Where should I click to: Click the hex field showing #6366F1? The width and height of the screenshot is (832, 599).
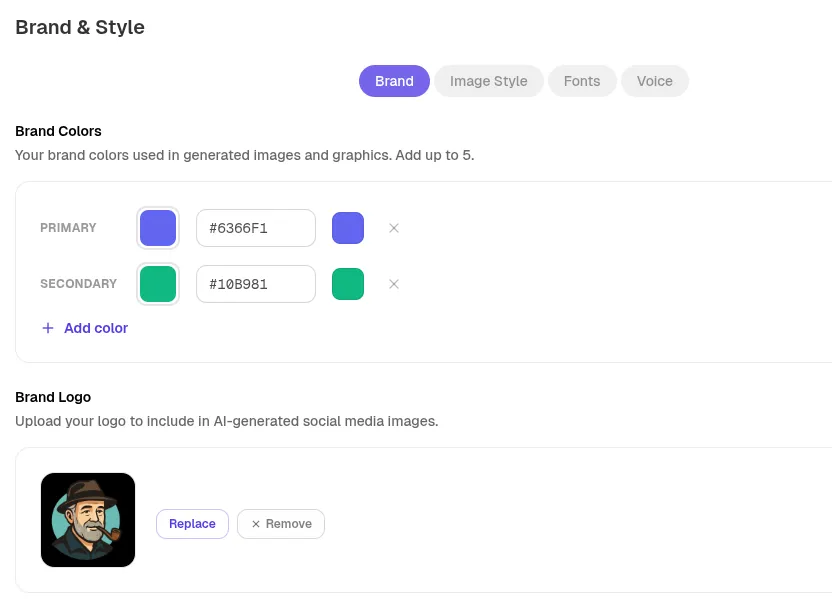255,228
